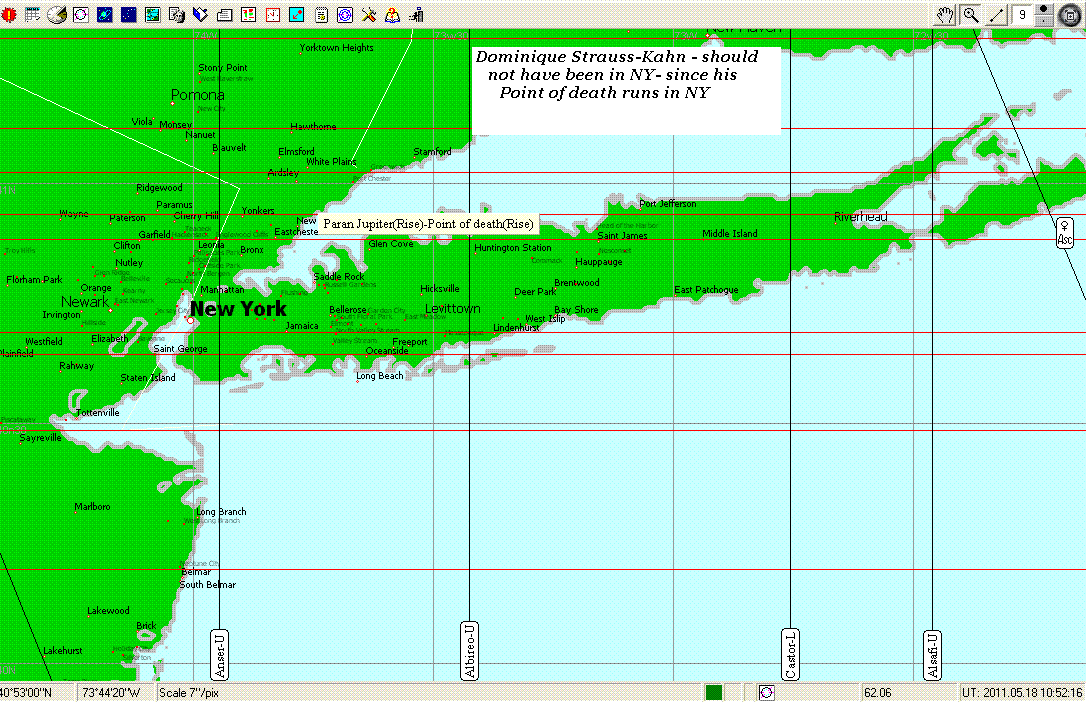Click the Port Jefferson map label
1086x702 pixels.
click(x=668, y=204)
